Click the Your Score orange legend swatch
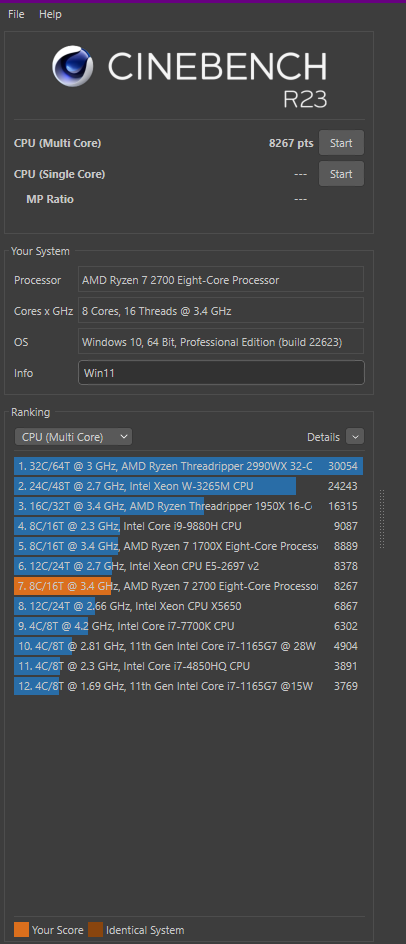Image resolution: width=406 pixels, height=944 pixels. pos(21,930)
